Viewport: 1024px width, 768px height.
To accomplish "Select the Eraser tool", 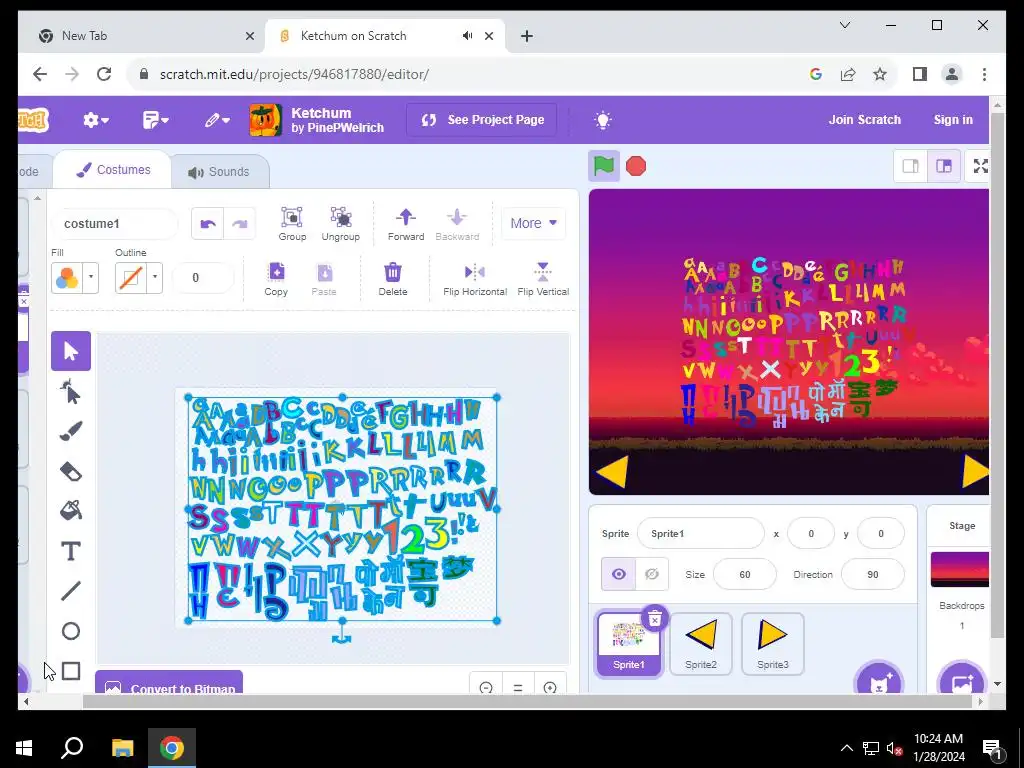I will 71,472.
